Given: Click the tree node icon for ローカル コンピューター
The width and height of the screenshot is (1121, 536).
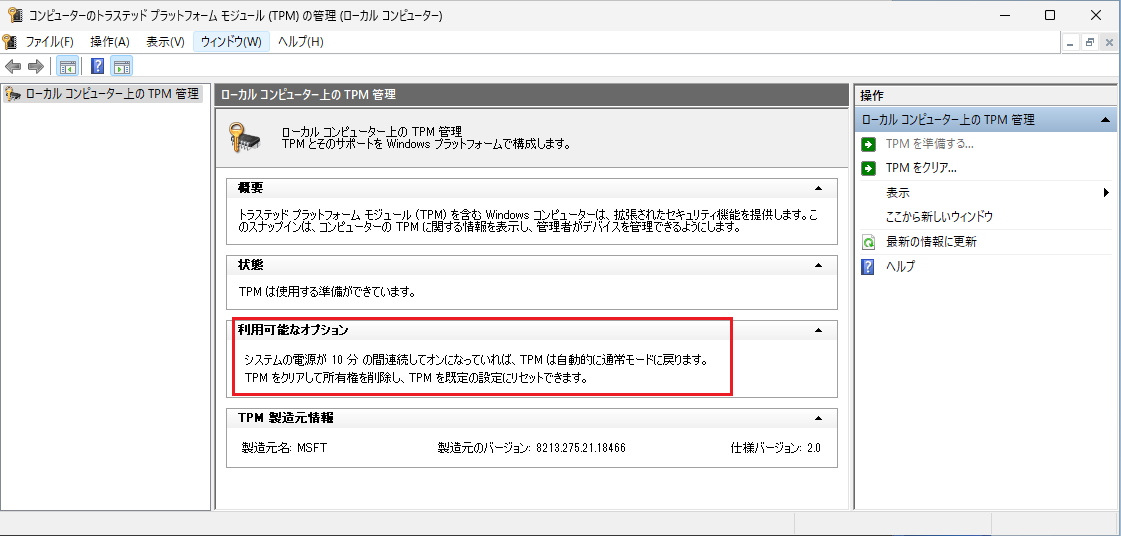Looking at the screenshot, I should (x=12, y=94).
